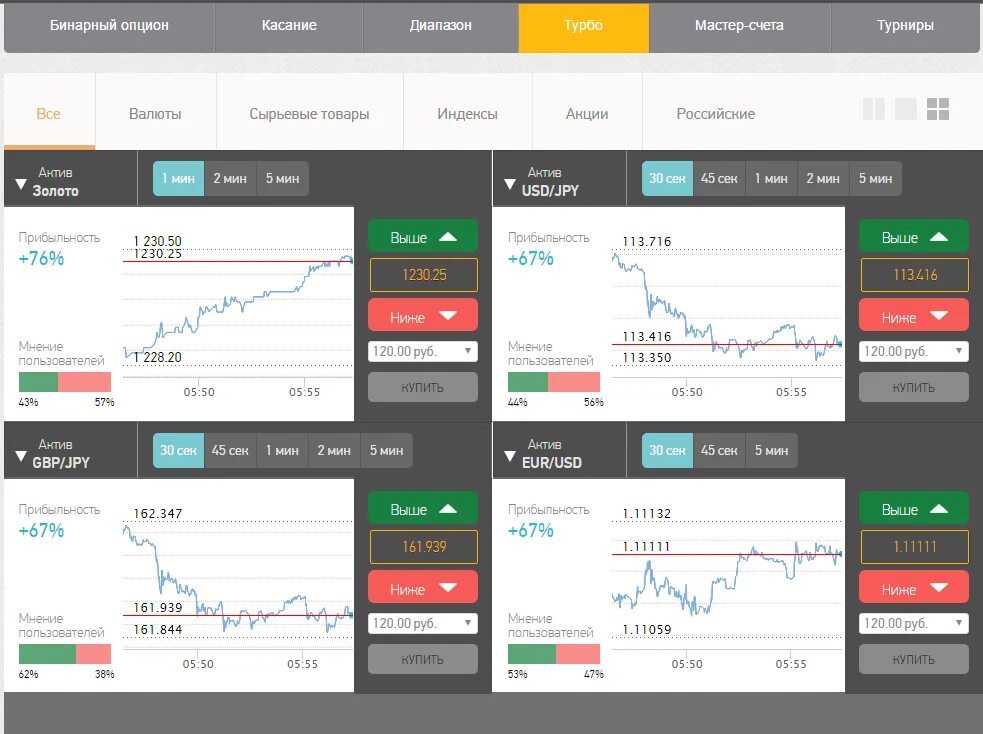
Task: Select 1 мин expiry for USD/JPY
Action: click(x=771, y=179)
